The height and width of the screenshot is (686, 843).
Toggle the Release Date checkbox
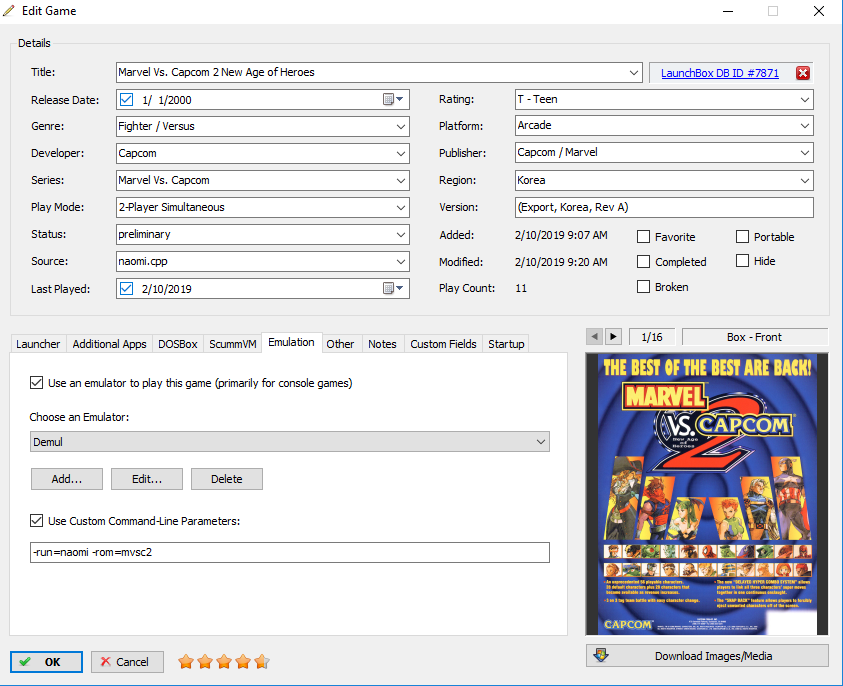[126, 99]
